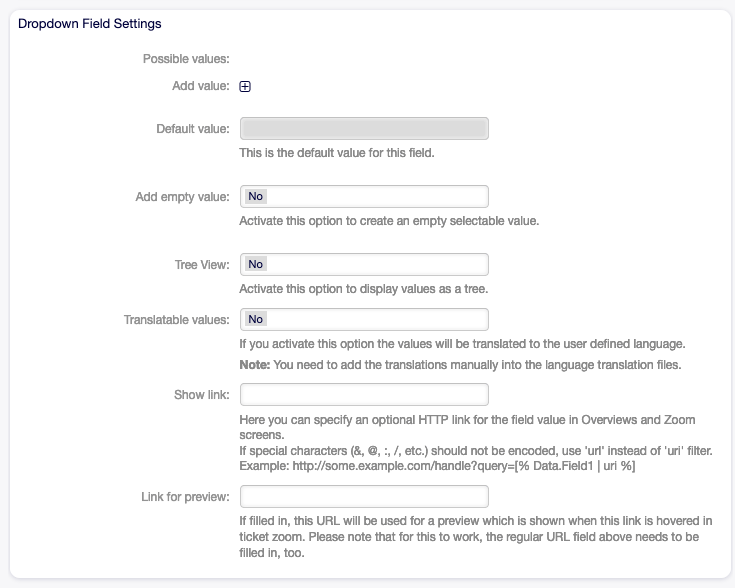Open the Default value dropdown

(364, 128)
